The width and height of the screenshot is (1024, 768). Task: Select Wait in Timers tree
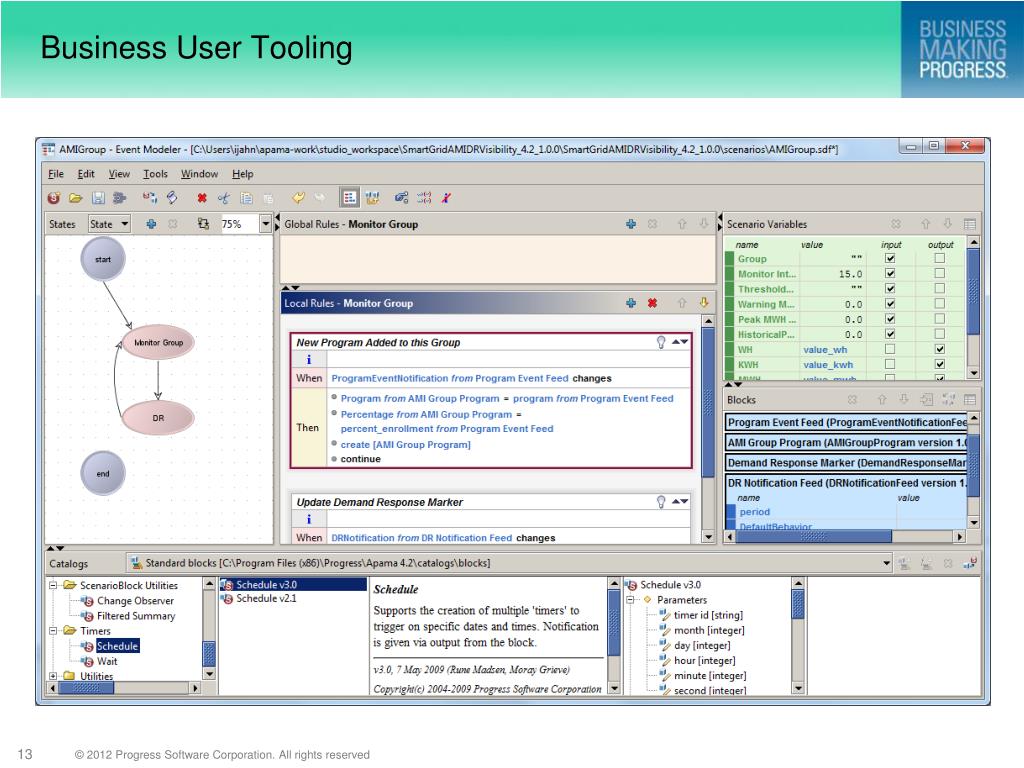point(107,661)
